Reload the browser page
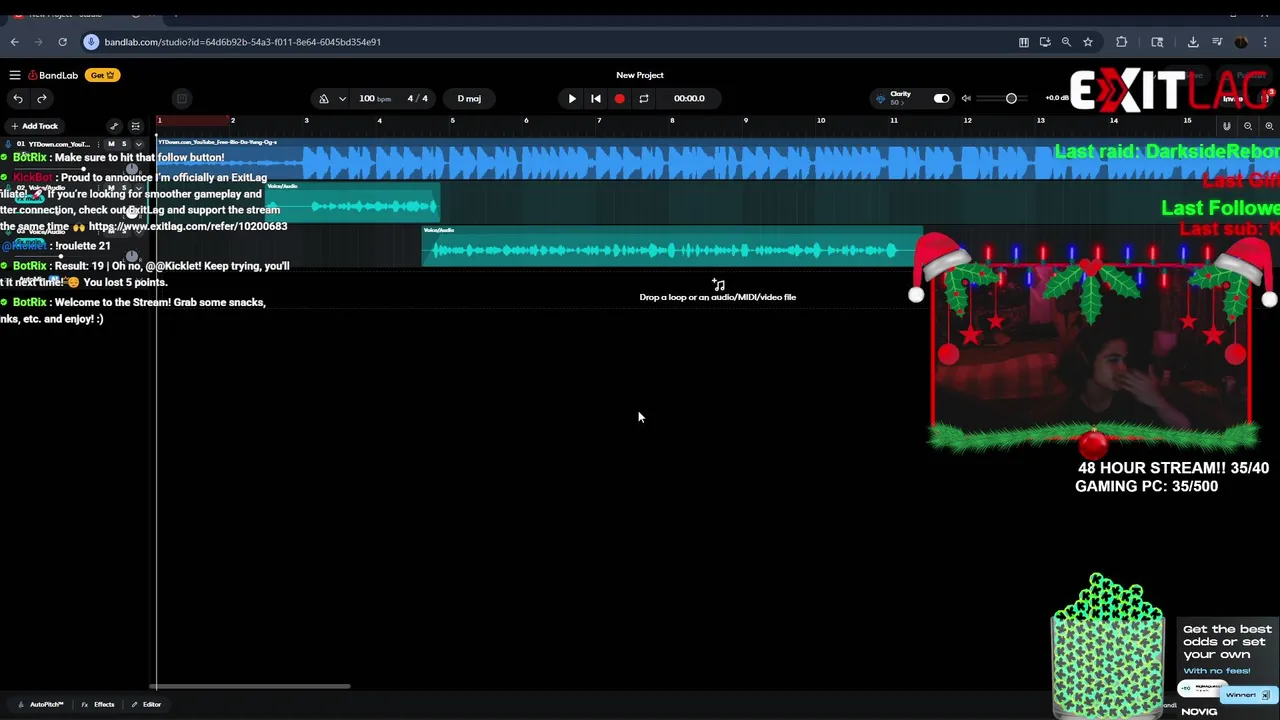 62,42
